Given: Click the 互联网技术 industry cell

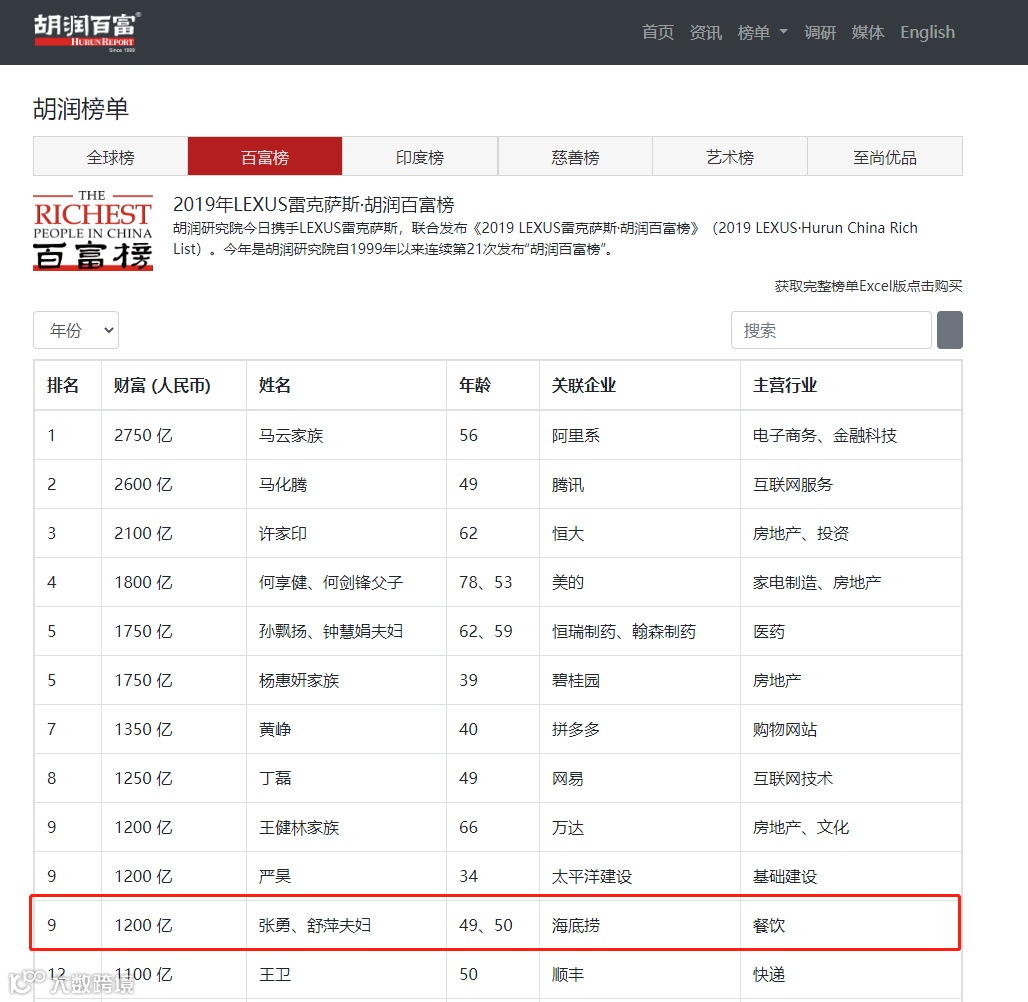Looking at the screenshot, I should click(x=793, y=778).
